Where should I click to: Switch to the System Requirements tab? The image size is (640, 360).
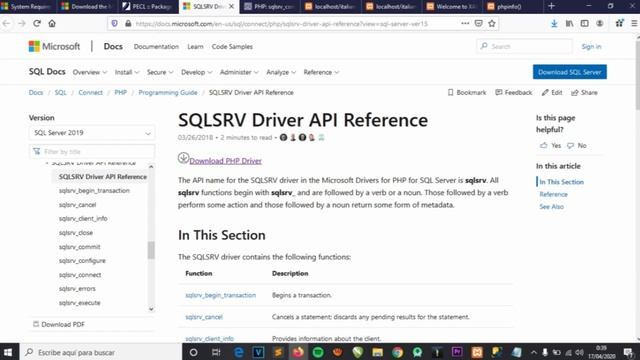coord(27,7)
